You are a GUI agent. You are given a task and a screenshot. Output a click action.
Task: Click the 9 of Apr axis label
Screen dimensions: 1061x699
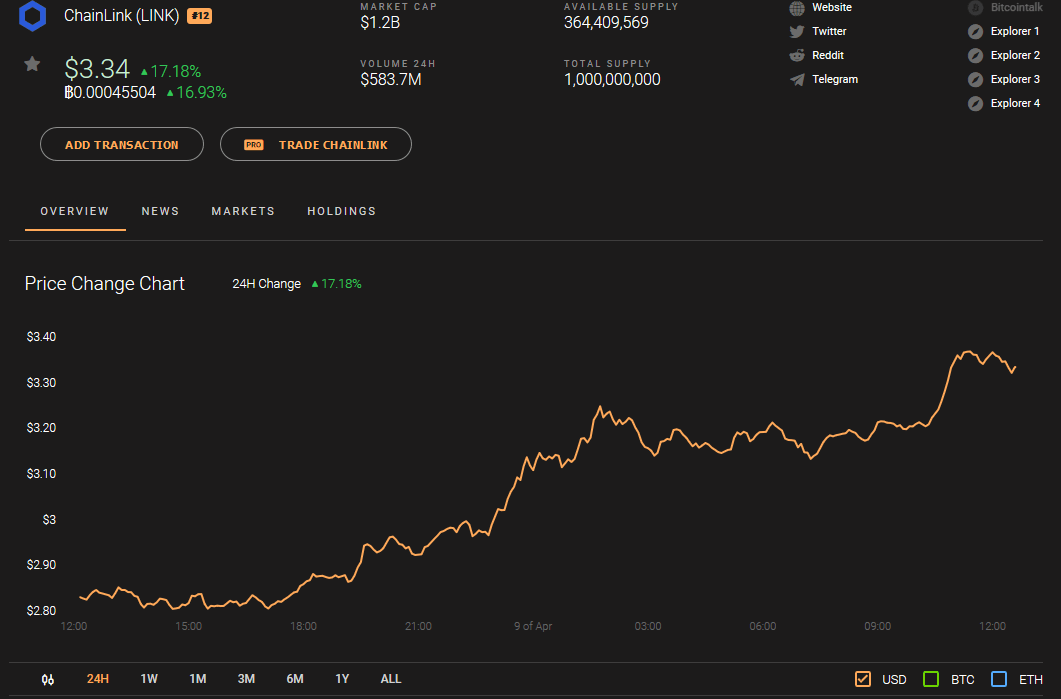[x=533, y=627]
